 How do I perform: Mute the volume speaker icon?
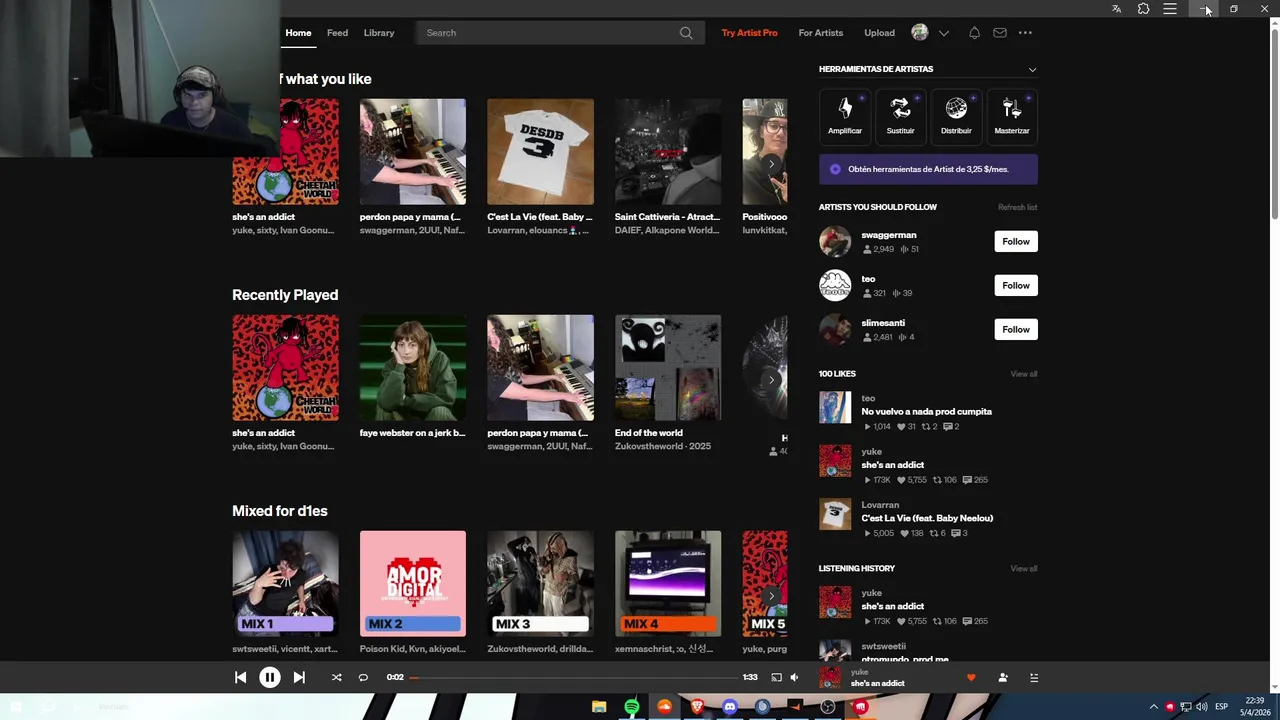coord(794,677)
